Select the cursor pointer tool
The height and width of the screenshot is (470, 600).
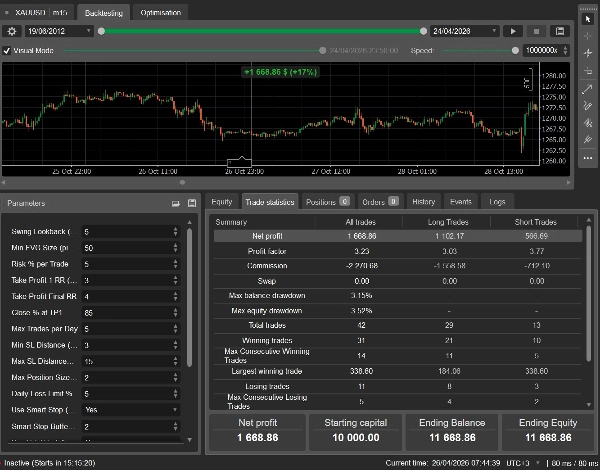(x=588, y=19)
